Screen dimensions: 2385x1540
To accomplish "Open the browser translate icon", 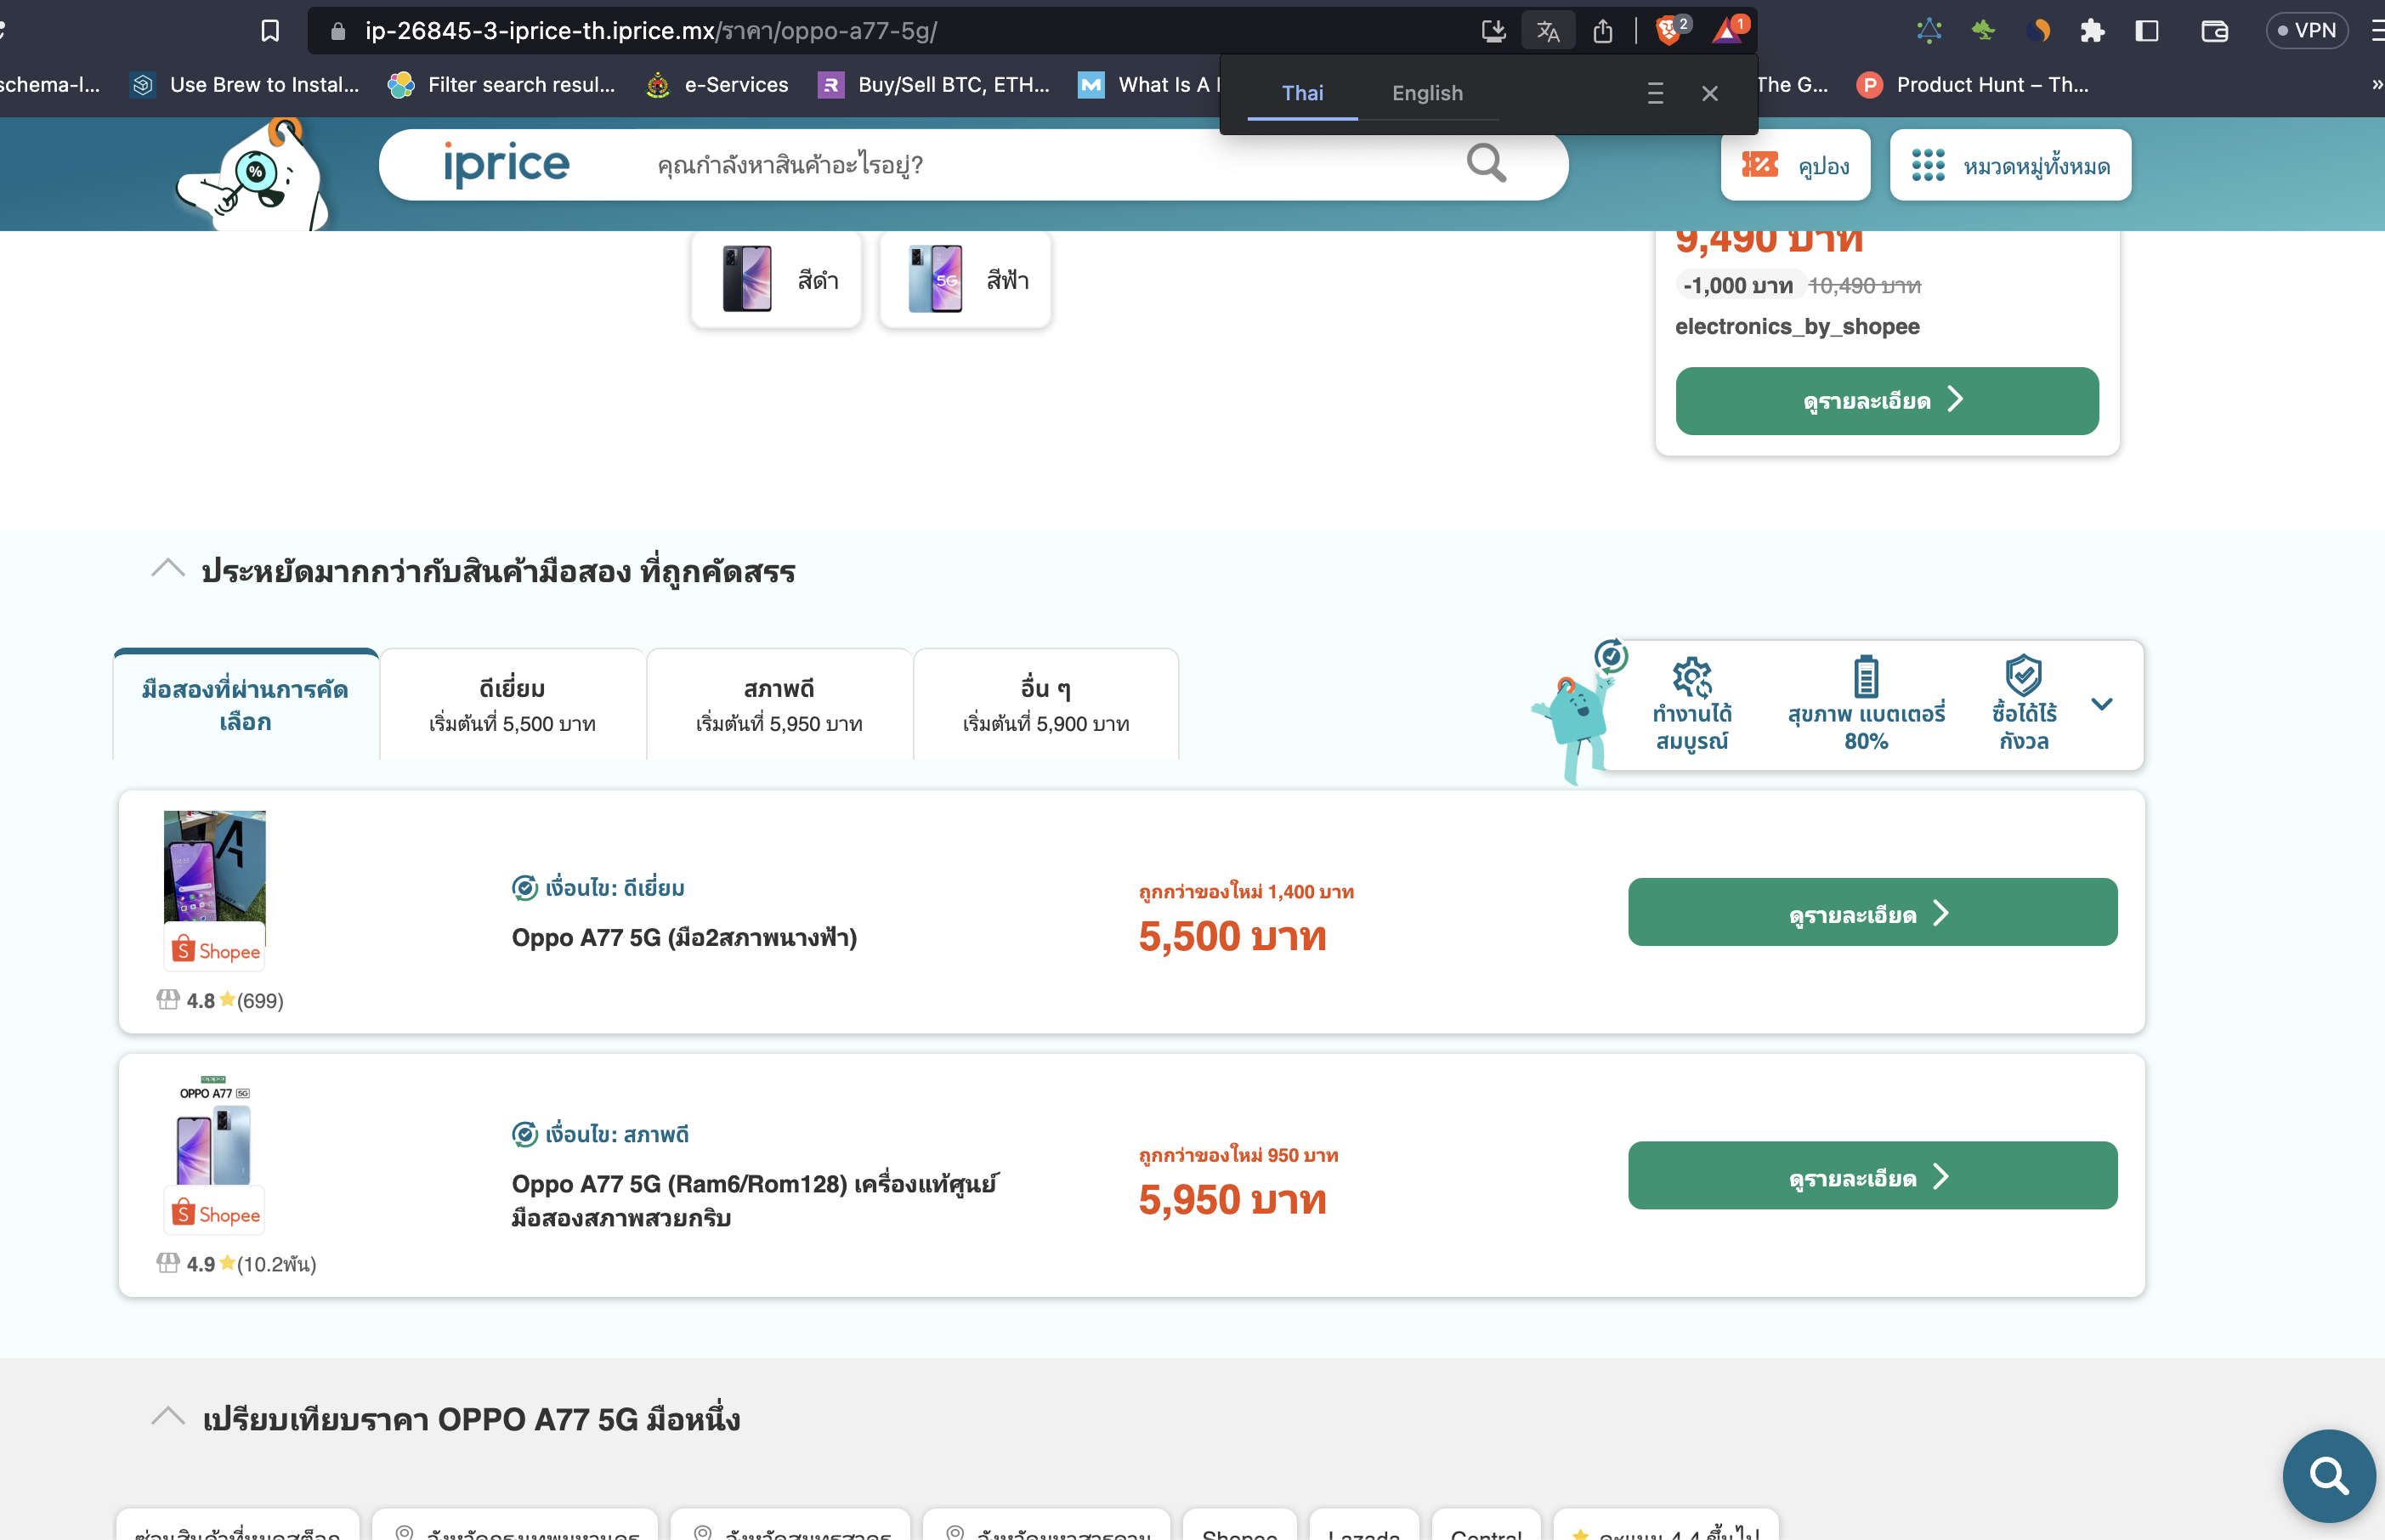I will 1547,31.
